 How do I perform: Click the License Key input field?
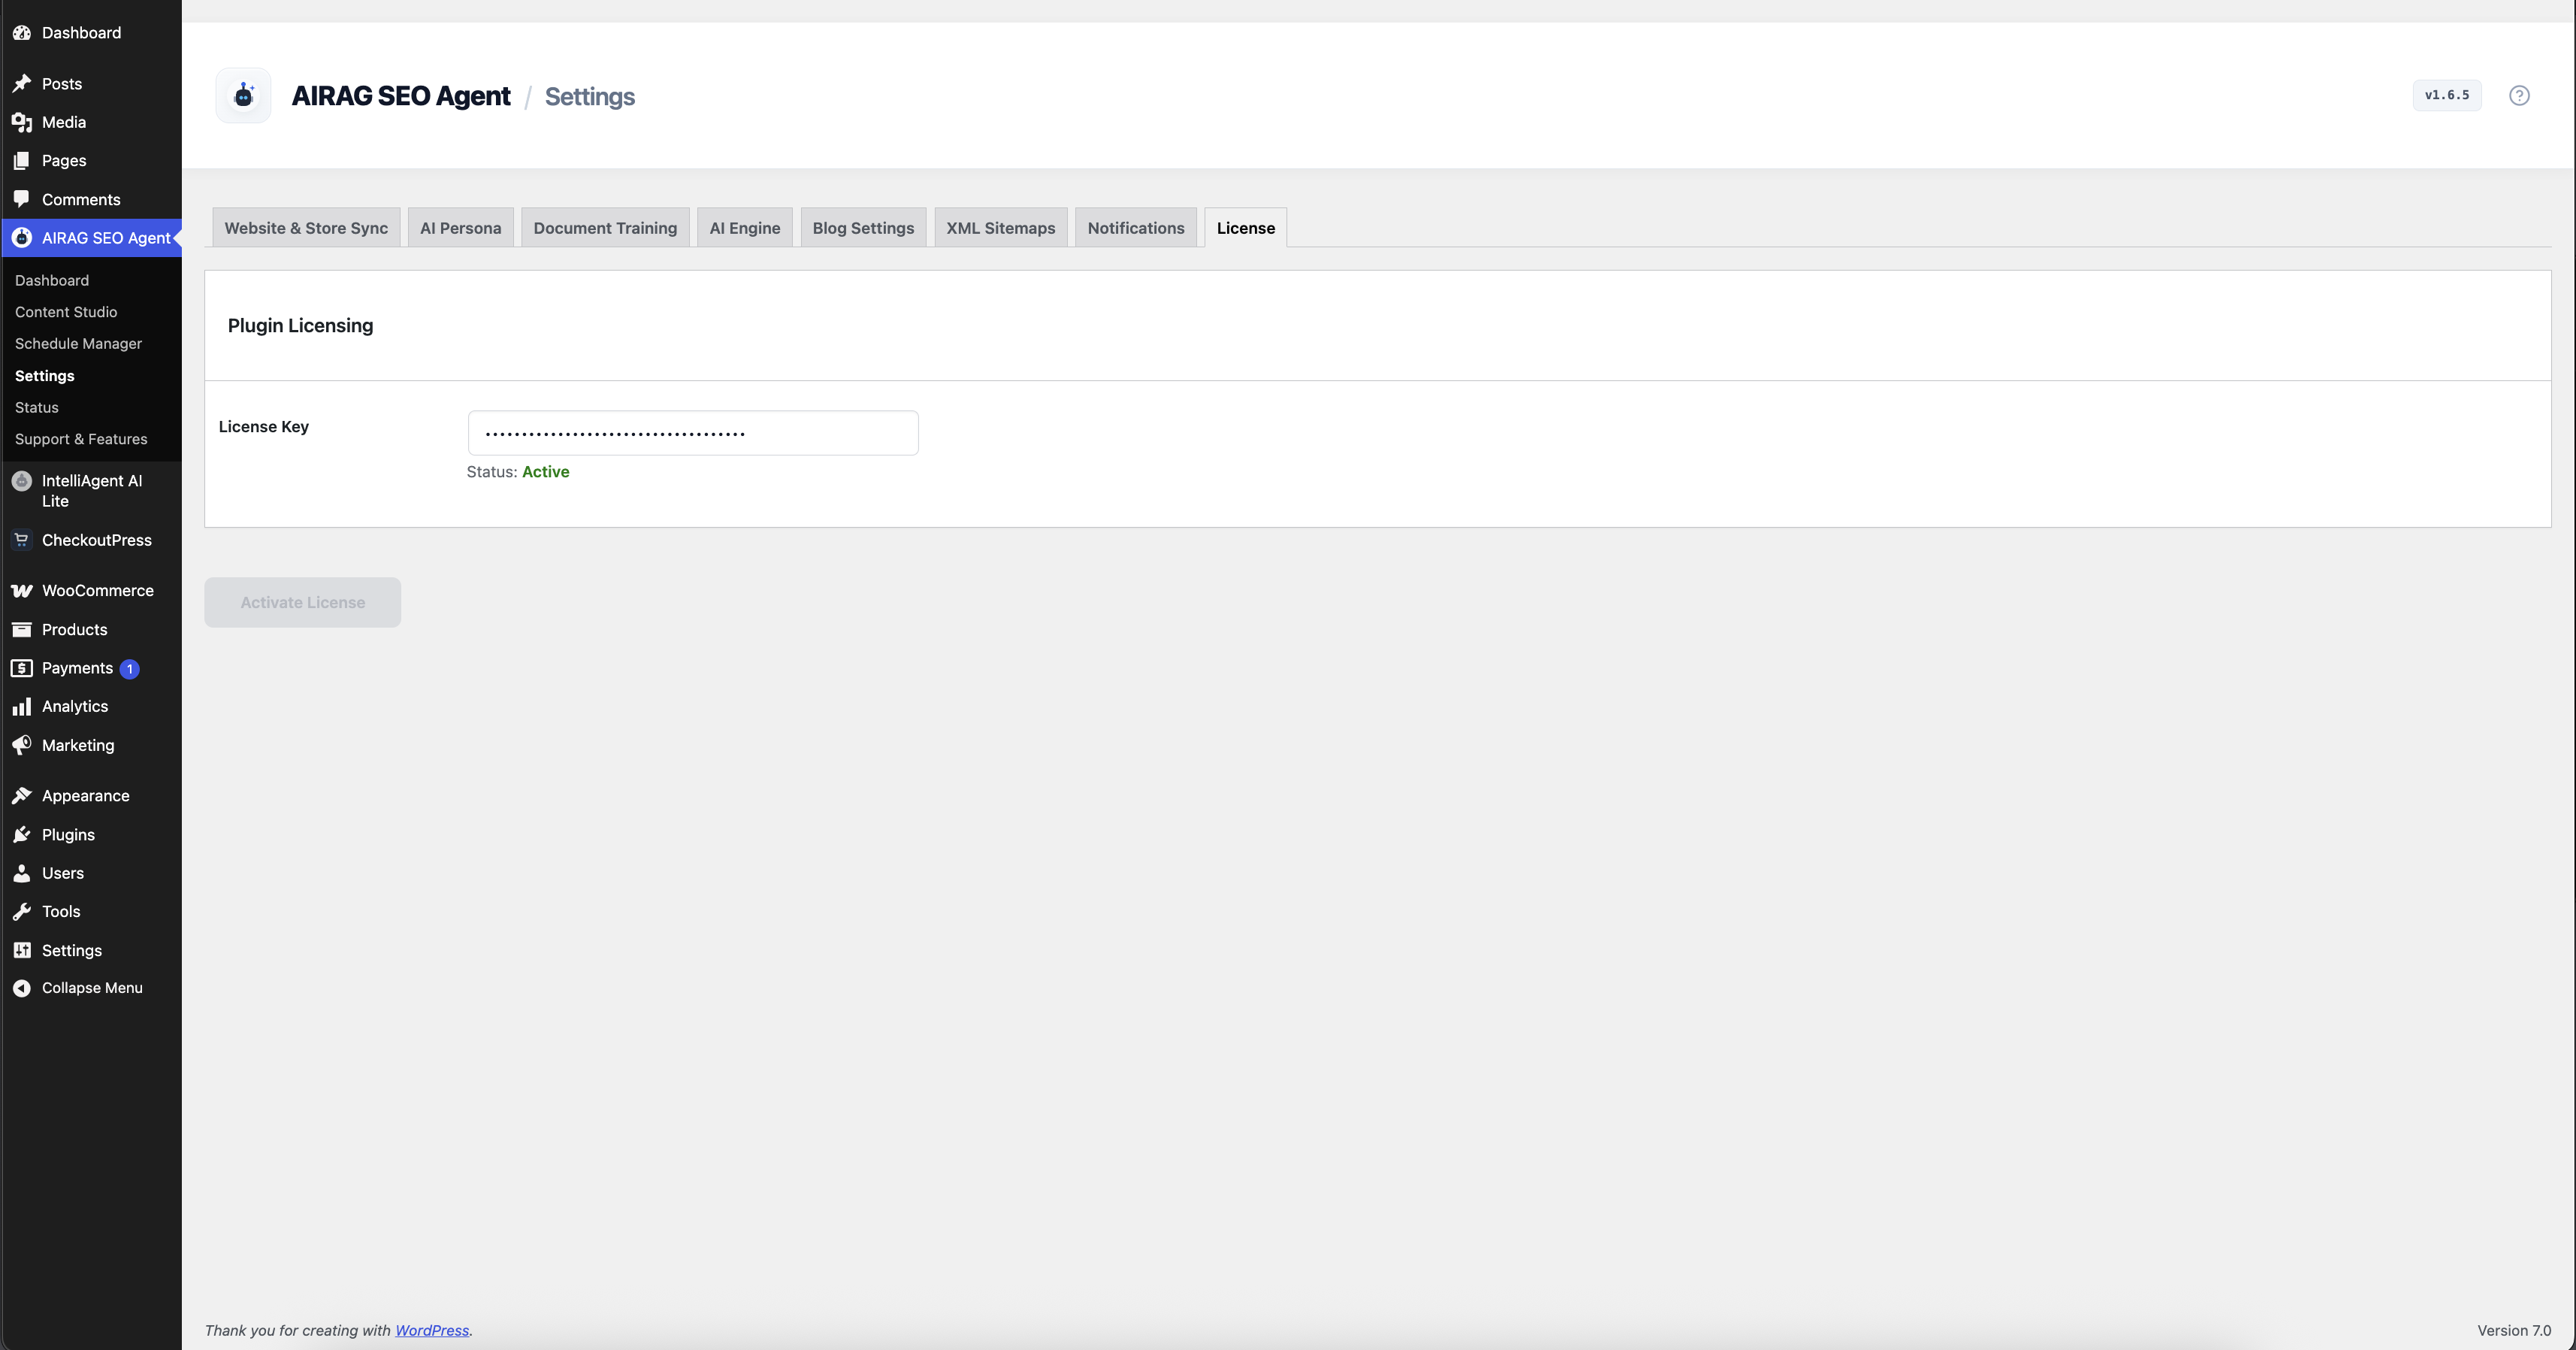tap(693, 433)
